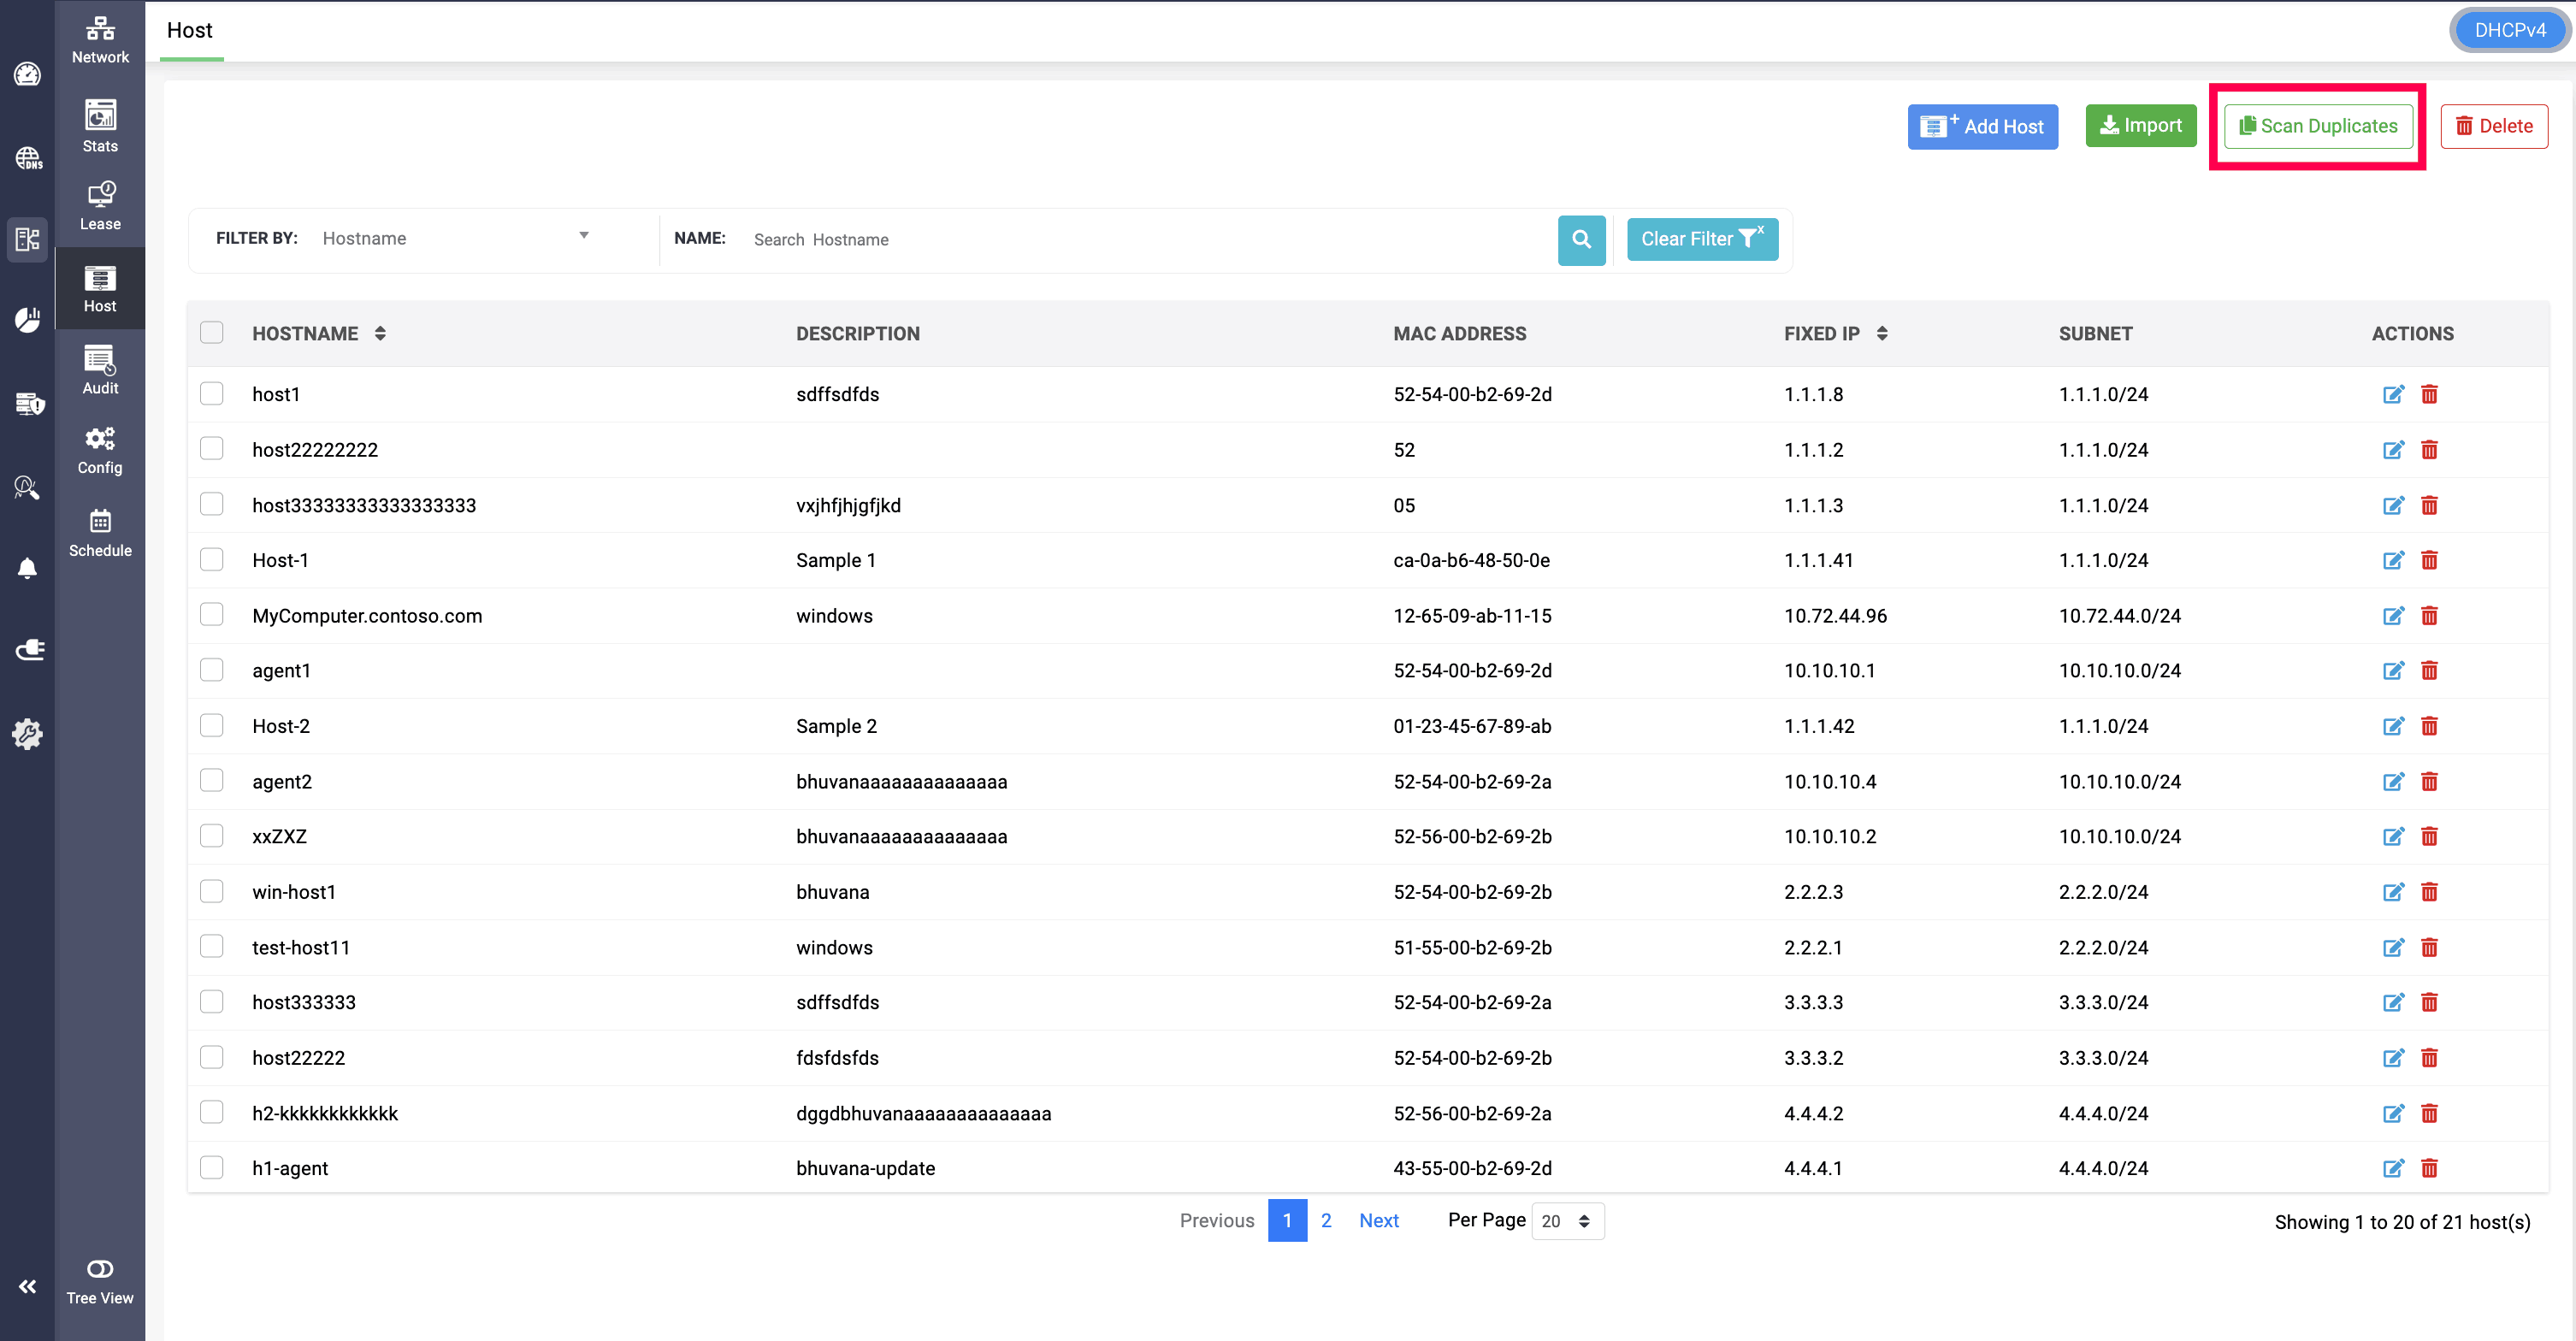Edit the Host-1 entry

(2393, 560)
